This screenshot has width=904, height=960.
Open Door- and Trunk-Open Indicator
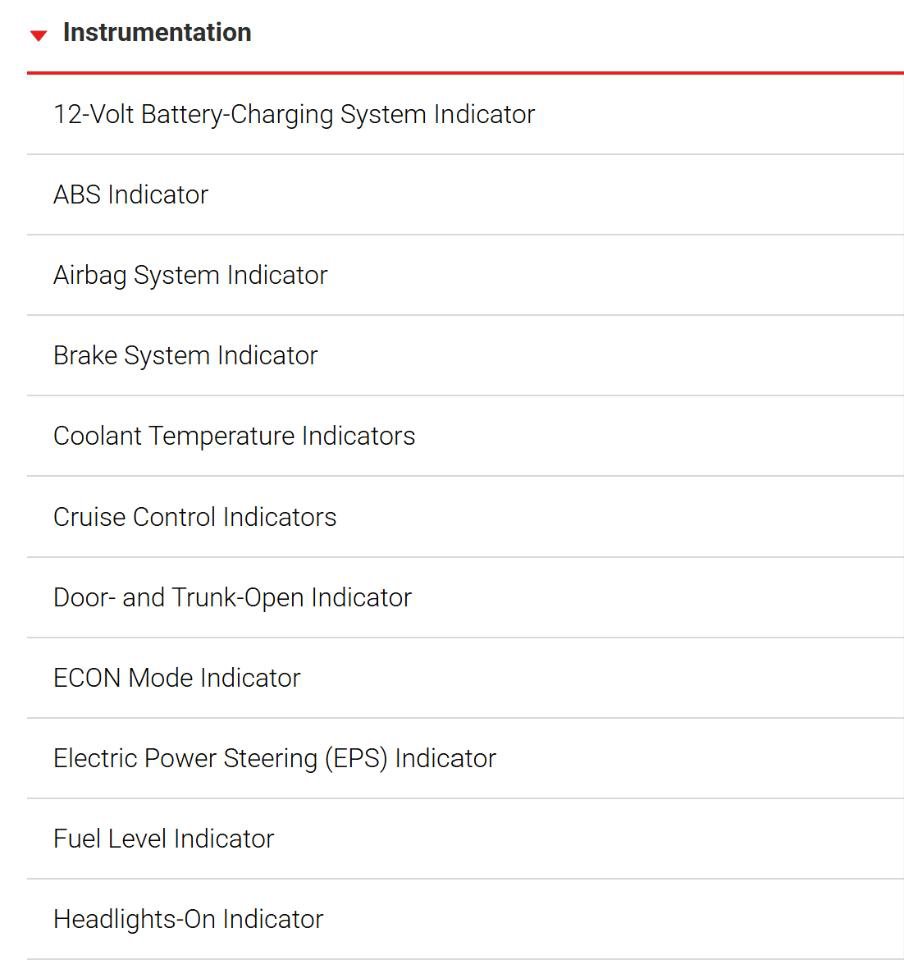tap(465, 598)
